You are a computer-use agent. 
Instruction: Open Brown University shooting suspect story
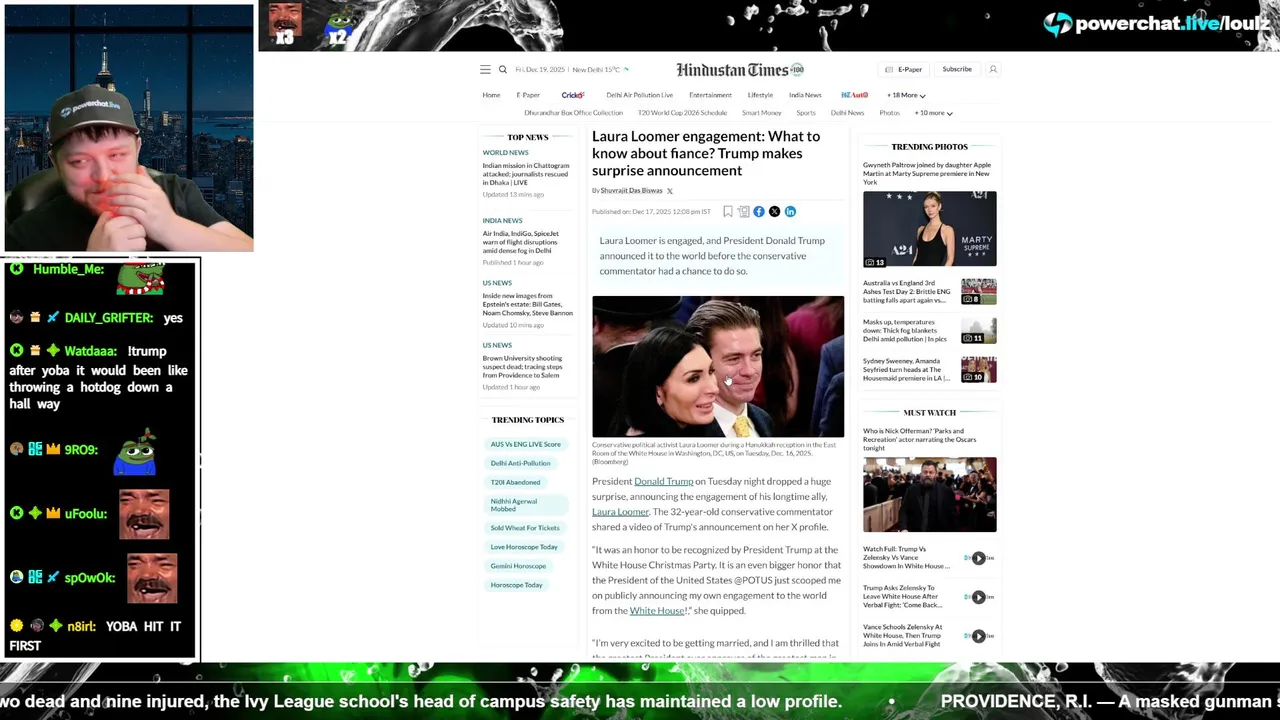pos(522,367)
